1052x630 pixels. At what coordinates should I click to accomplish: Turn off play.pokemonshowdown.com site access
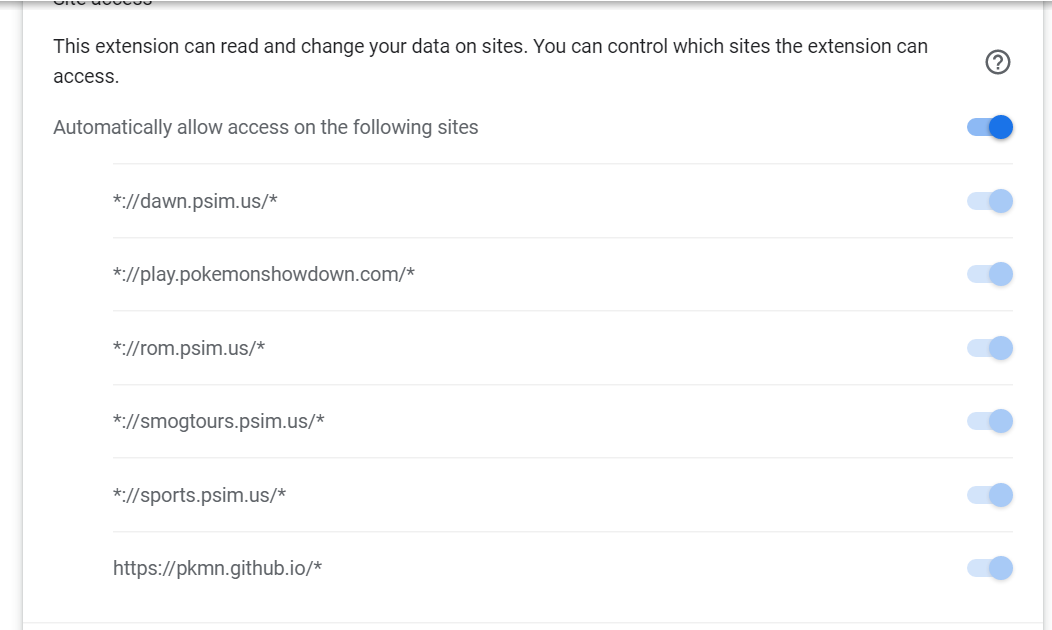990,274
